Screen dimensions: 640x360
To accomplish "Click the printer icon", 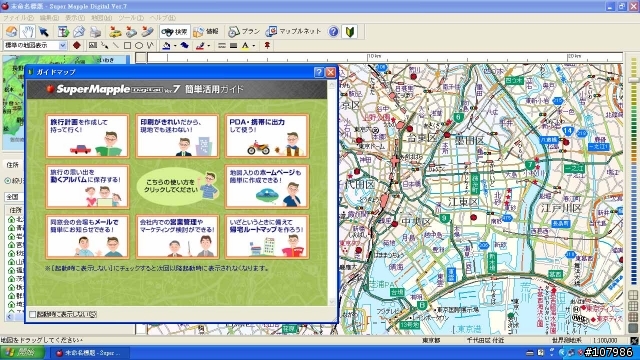I will click(95, 31).
